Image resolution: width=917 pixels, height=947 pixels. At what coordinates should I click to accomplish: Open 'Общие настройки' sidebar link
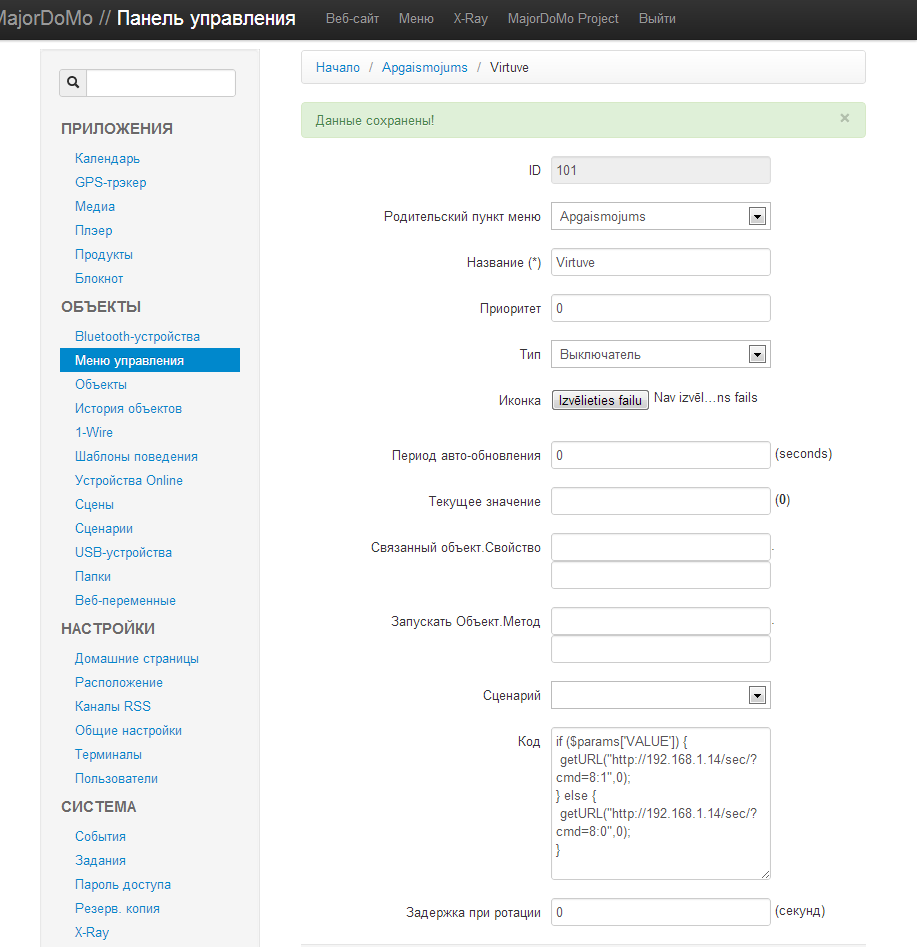(x=128, y=730)
